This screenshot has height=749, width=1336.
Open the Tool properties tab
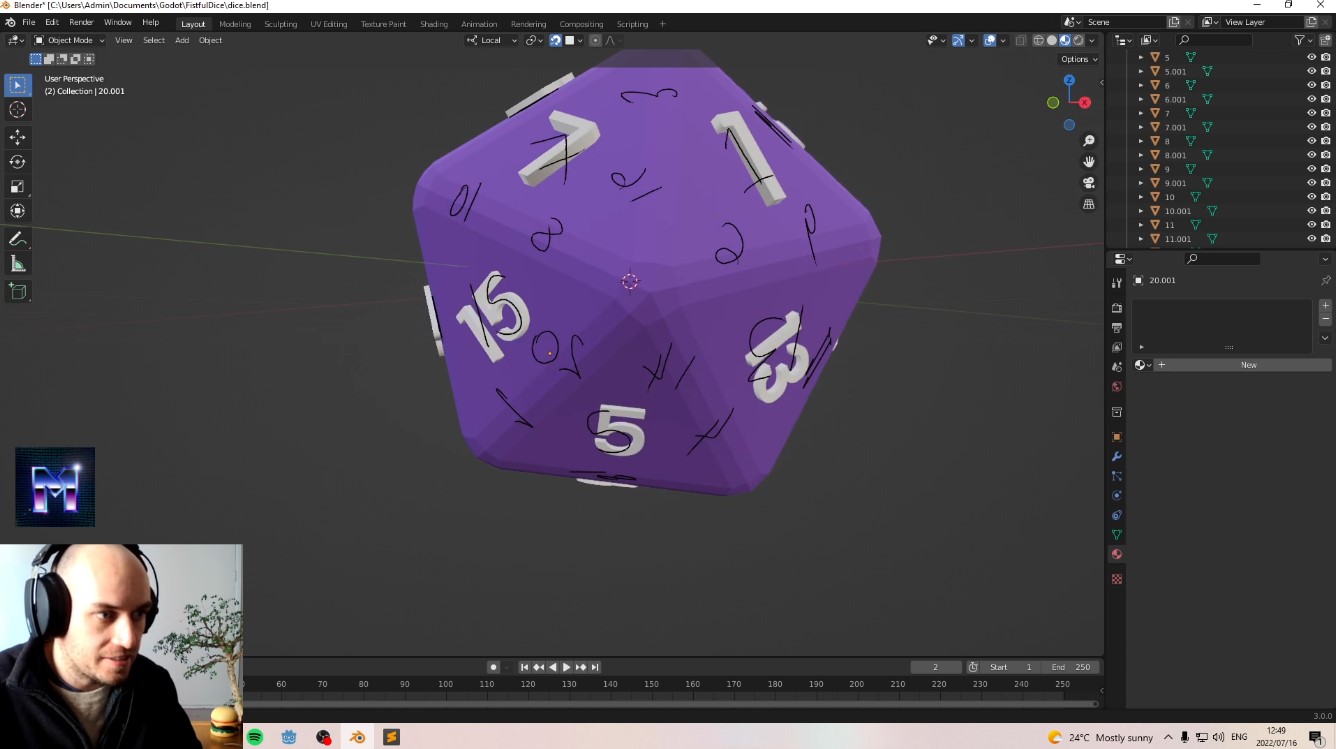[1117, 283]
